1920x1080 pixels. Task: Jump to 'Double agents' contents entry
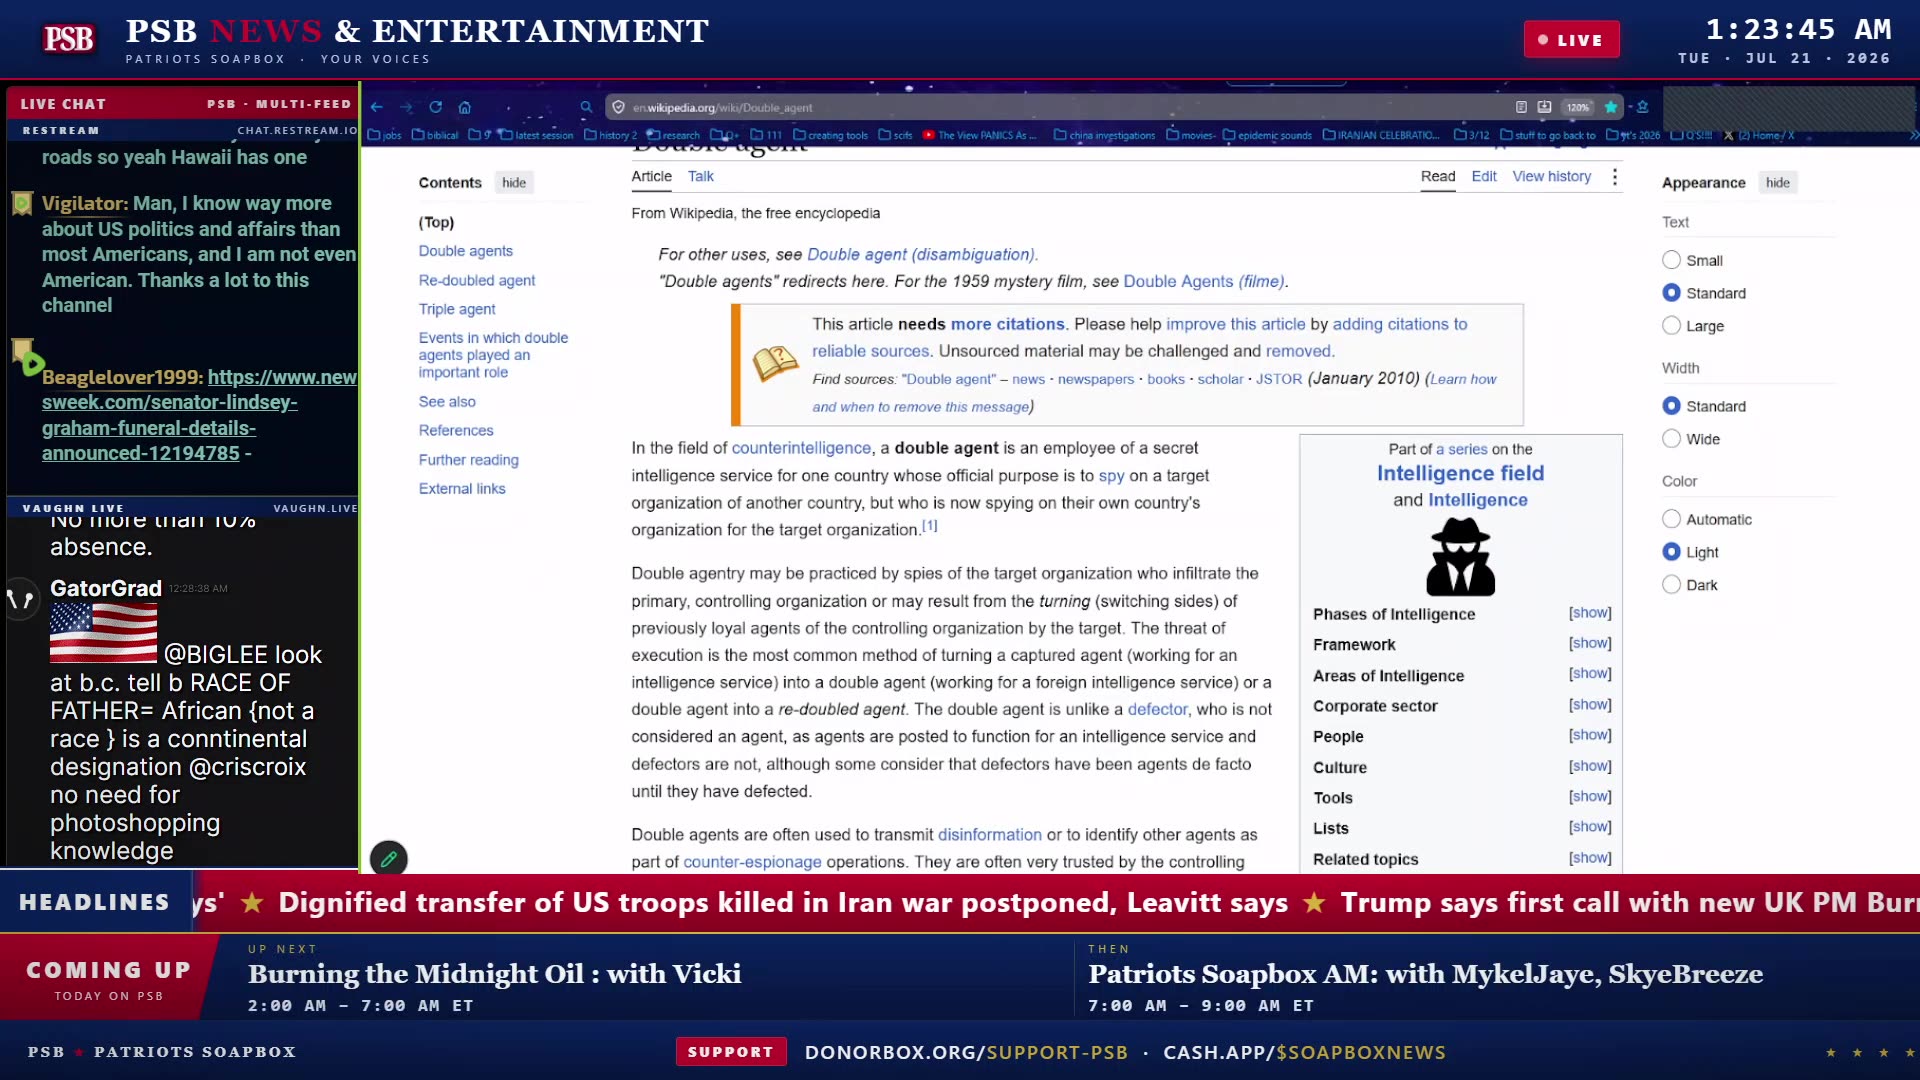[x=465, y=251]
